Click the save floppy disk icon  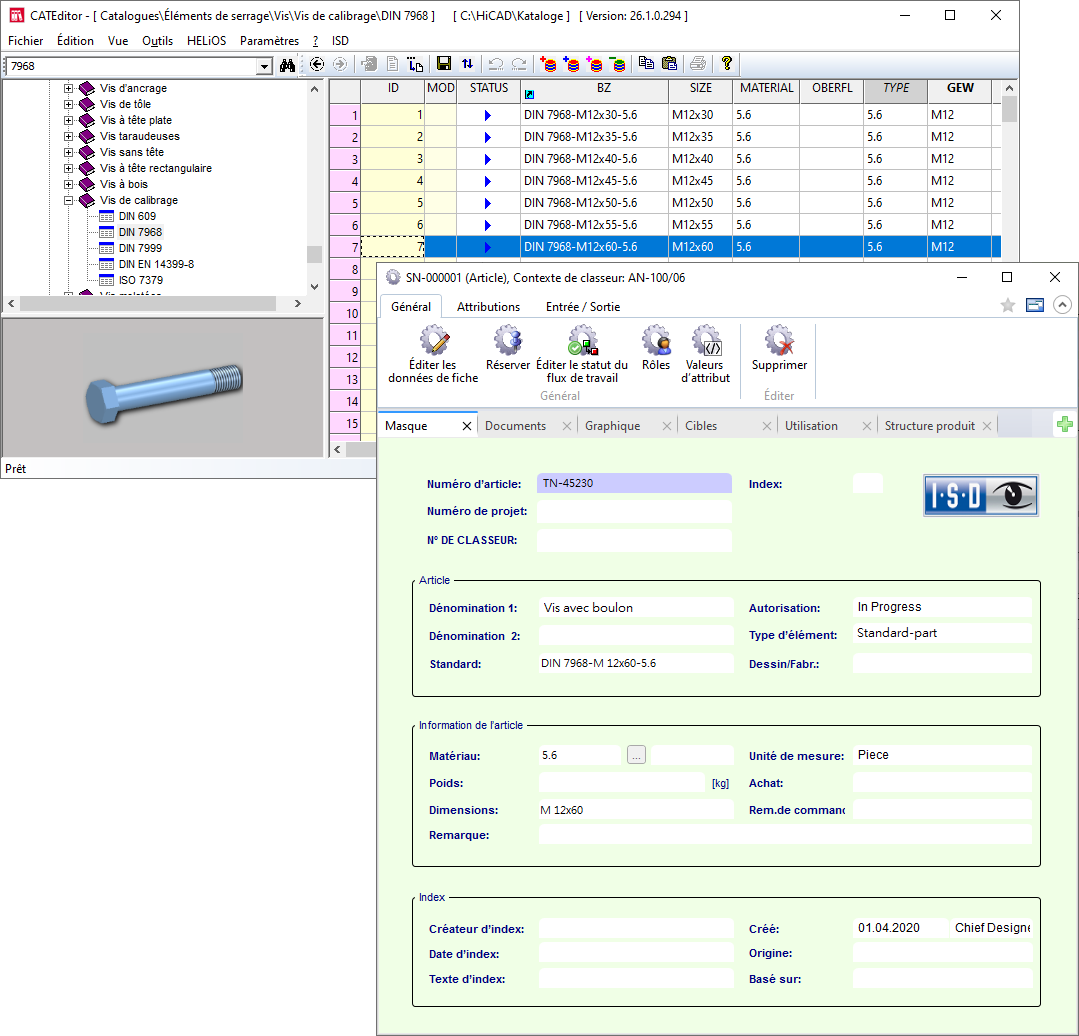[x=444, y=65]
